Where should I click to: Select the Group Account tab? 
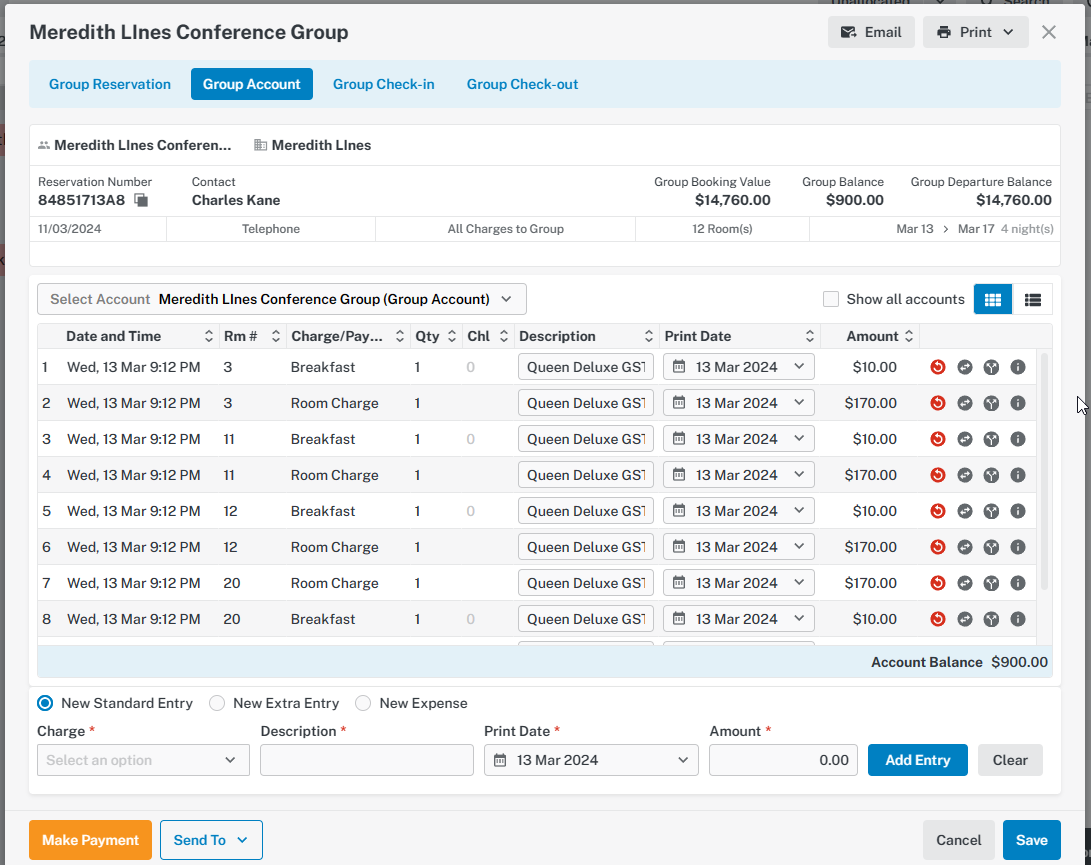[x=252, y=84]
